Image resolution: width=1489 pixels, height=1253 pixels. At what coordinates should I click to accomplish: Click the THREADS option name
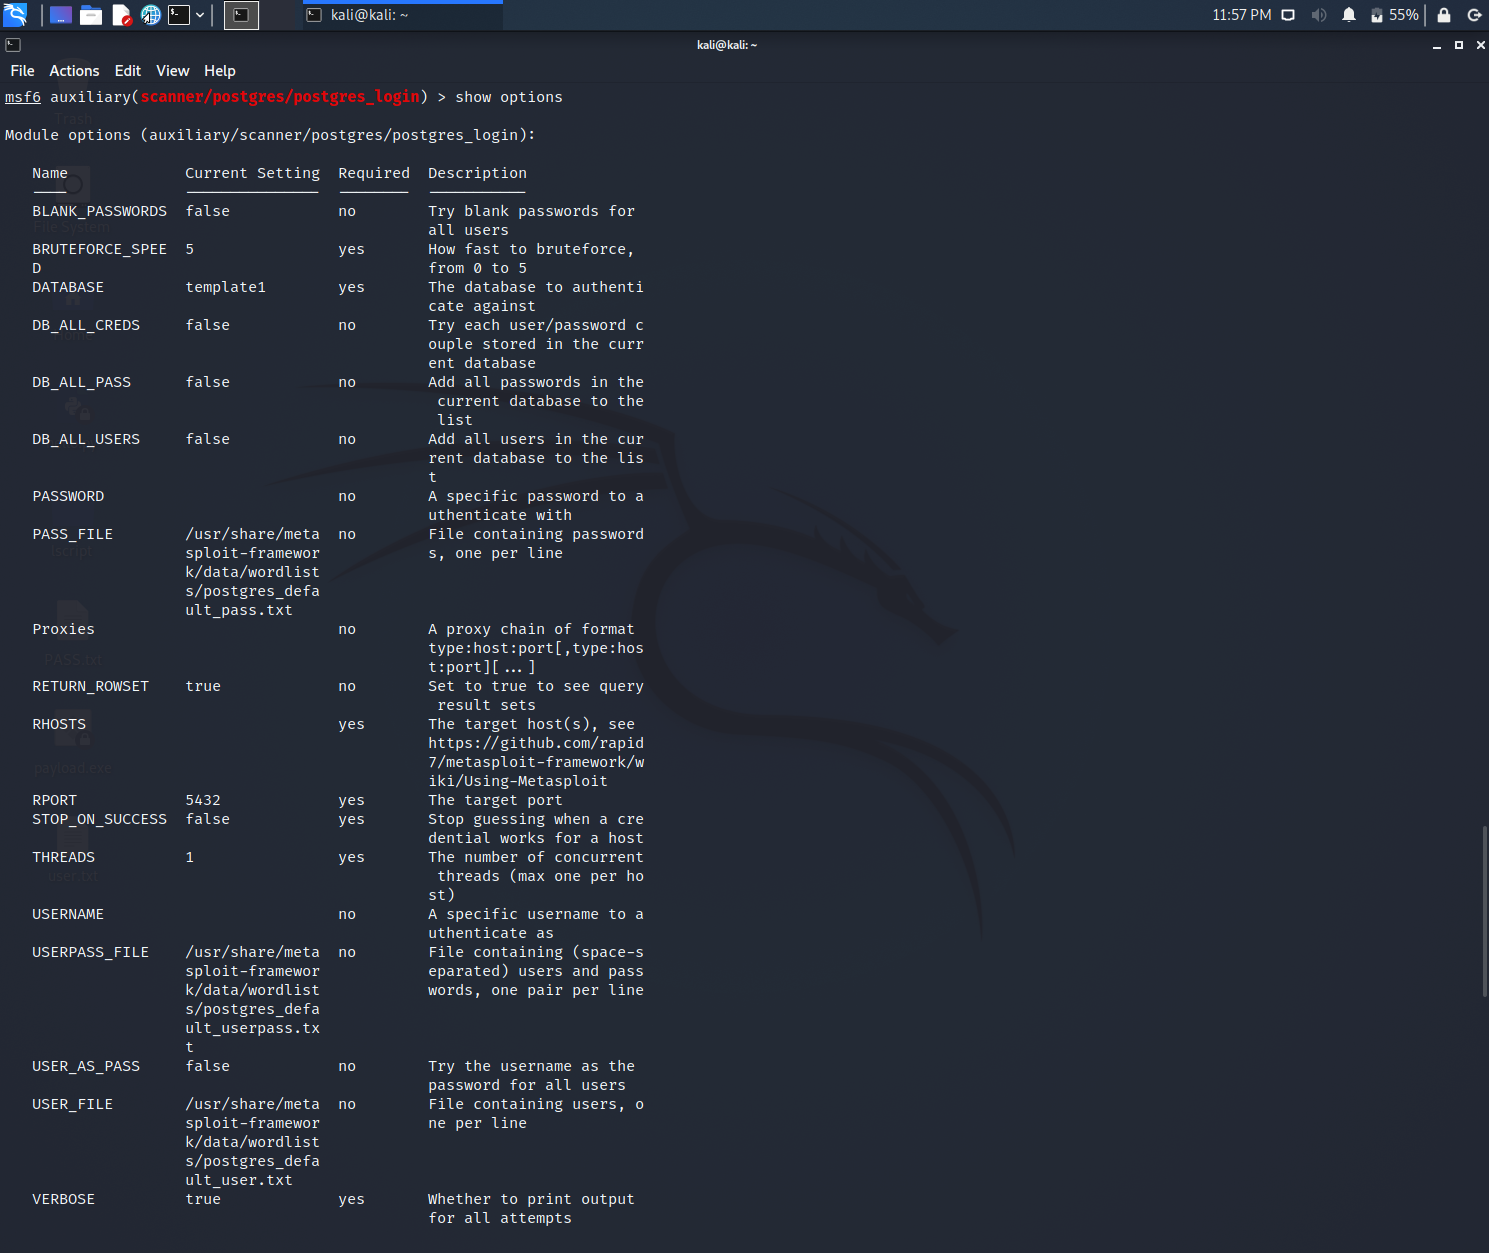click(63, 857)
